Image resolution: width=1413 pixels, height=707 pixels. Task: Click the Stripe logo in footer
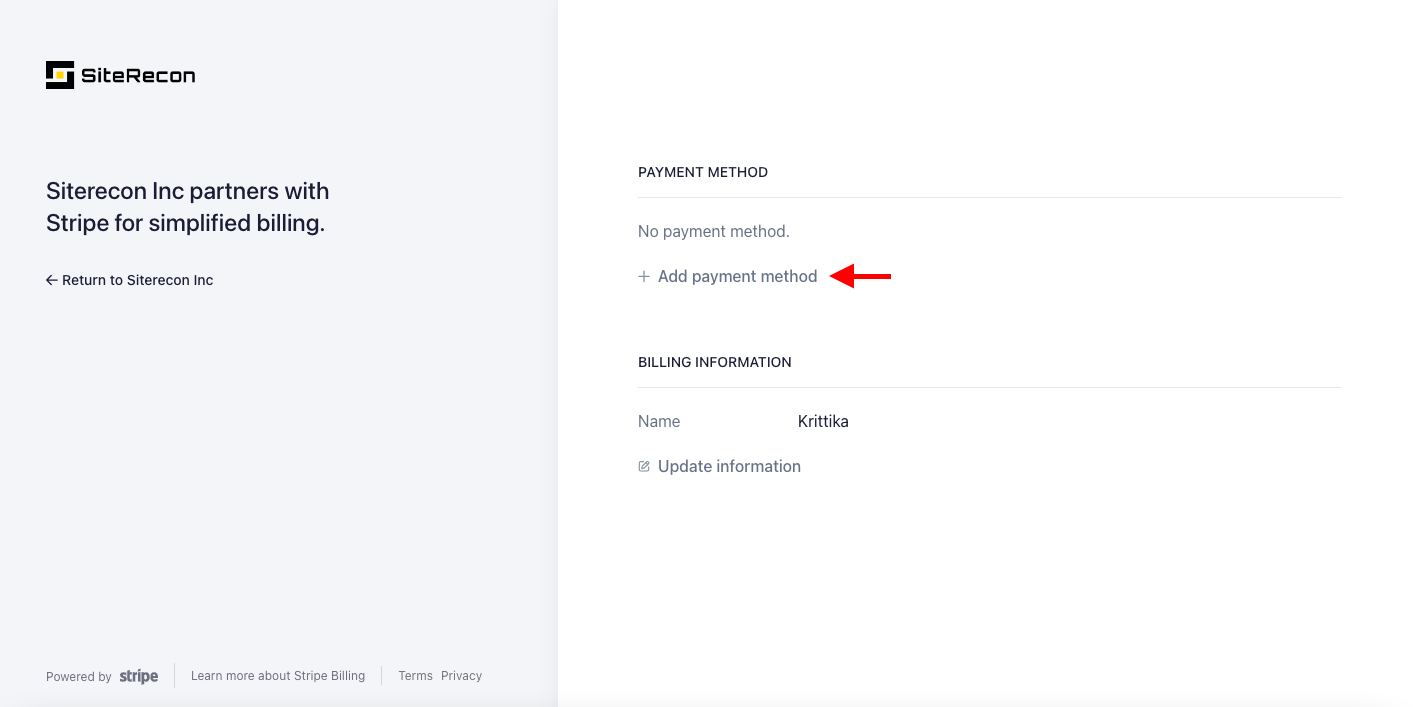coord(139,676)
